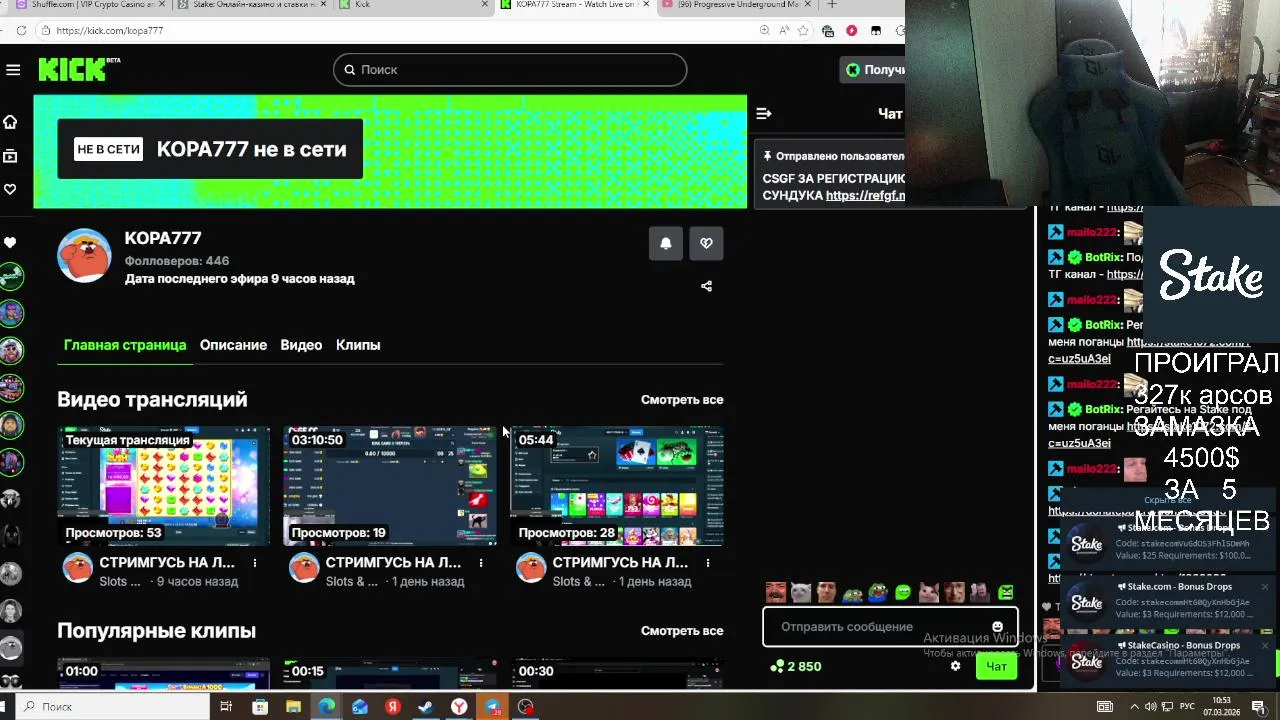Open Steam from the taskbar
The image size is (1280, 720).
pos(426,707)
